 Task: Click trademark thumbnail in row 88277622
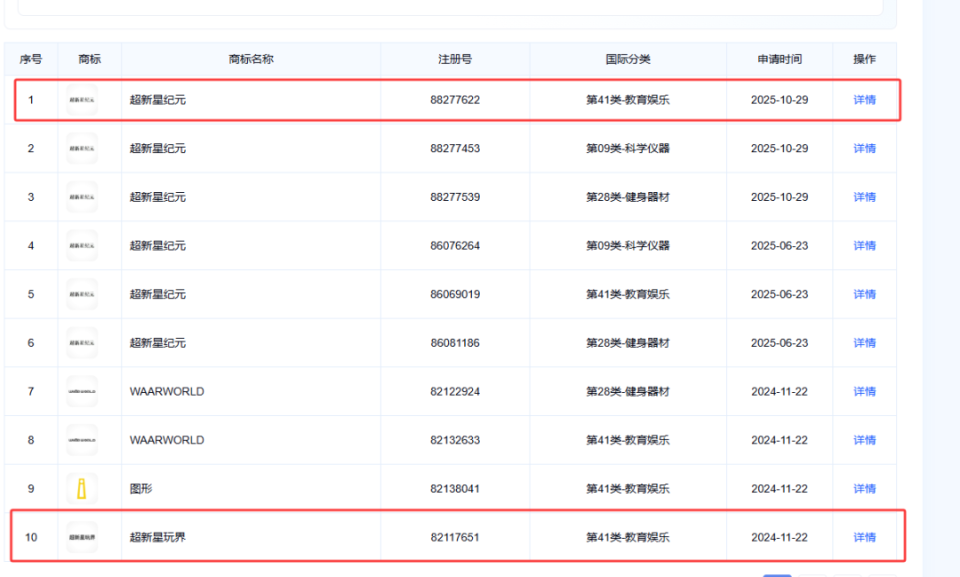point(82,100)
